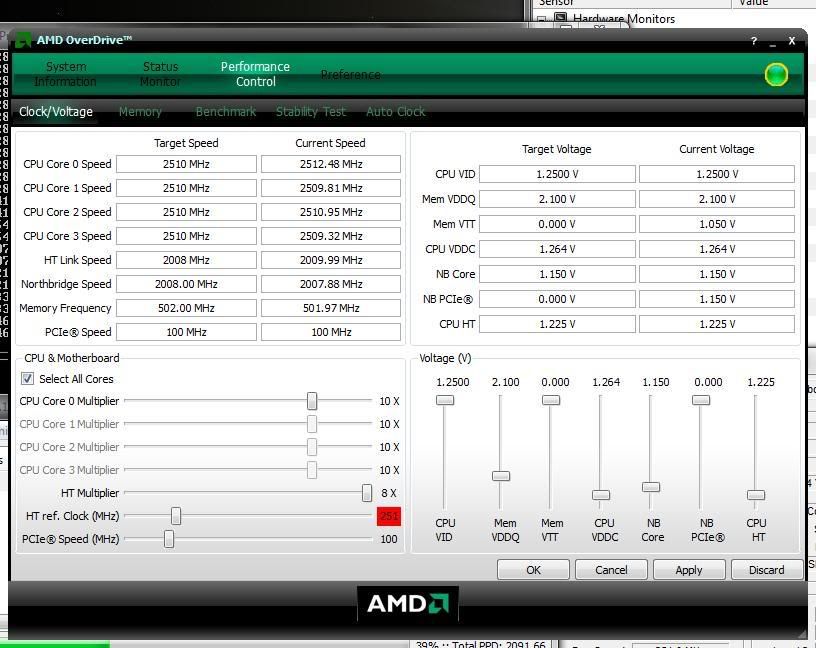Screen dimensions: 816x648
Task: Open the Preference tab
Action: (x=350, y=74)
